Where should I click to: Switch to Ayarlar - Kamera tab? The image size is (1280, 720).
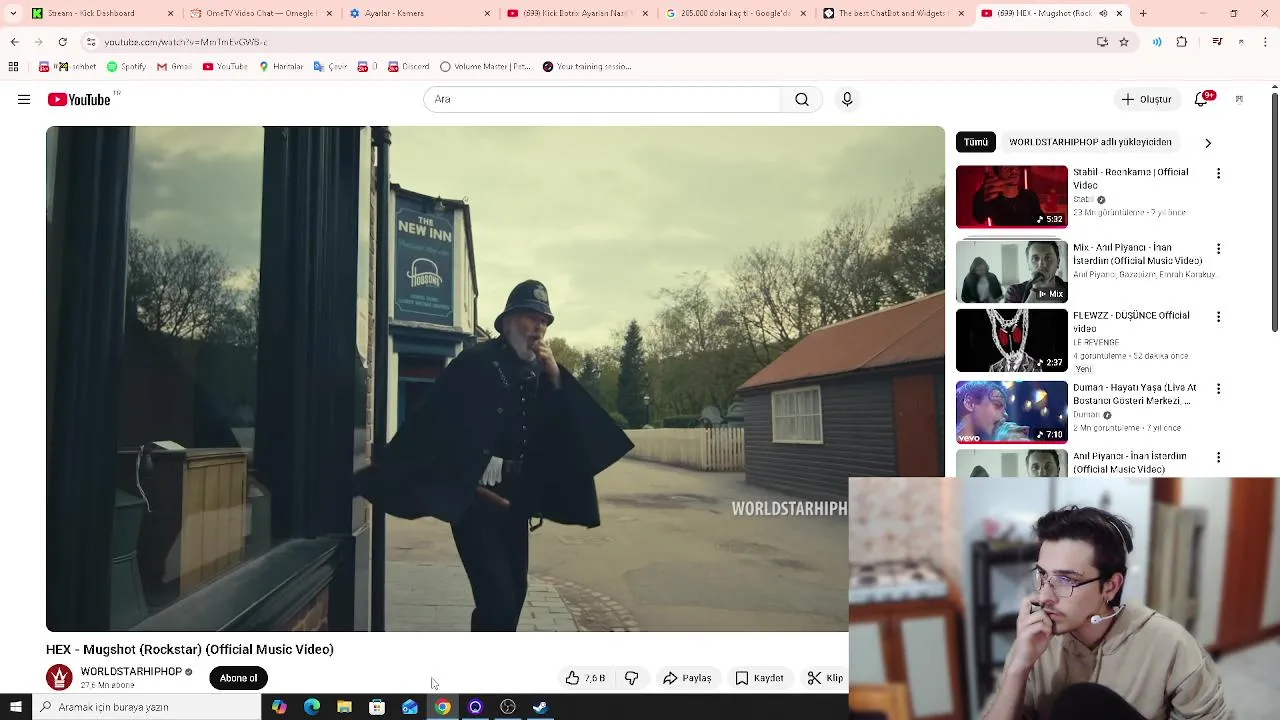[x=420, y=13]
